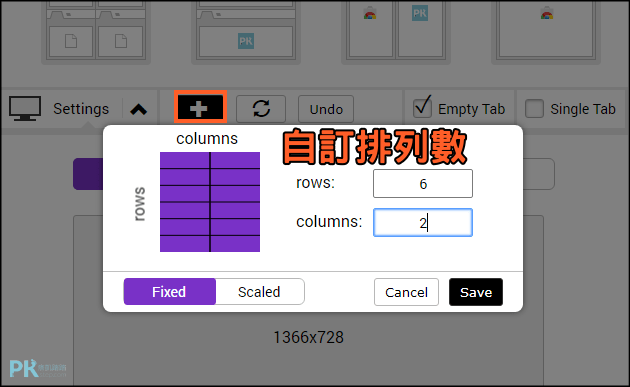The width and height of the screenshot is (630, 387).
Task: Collapse settings with the up chevron
Action: pyautogui.click(x=139, y=109)
